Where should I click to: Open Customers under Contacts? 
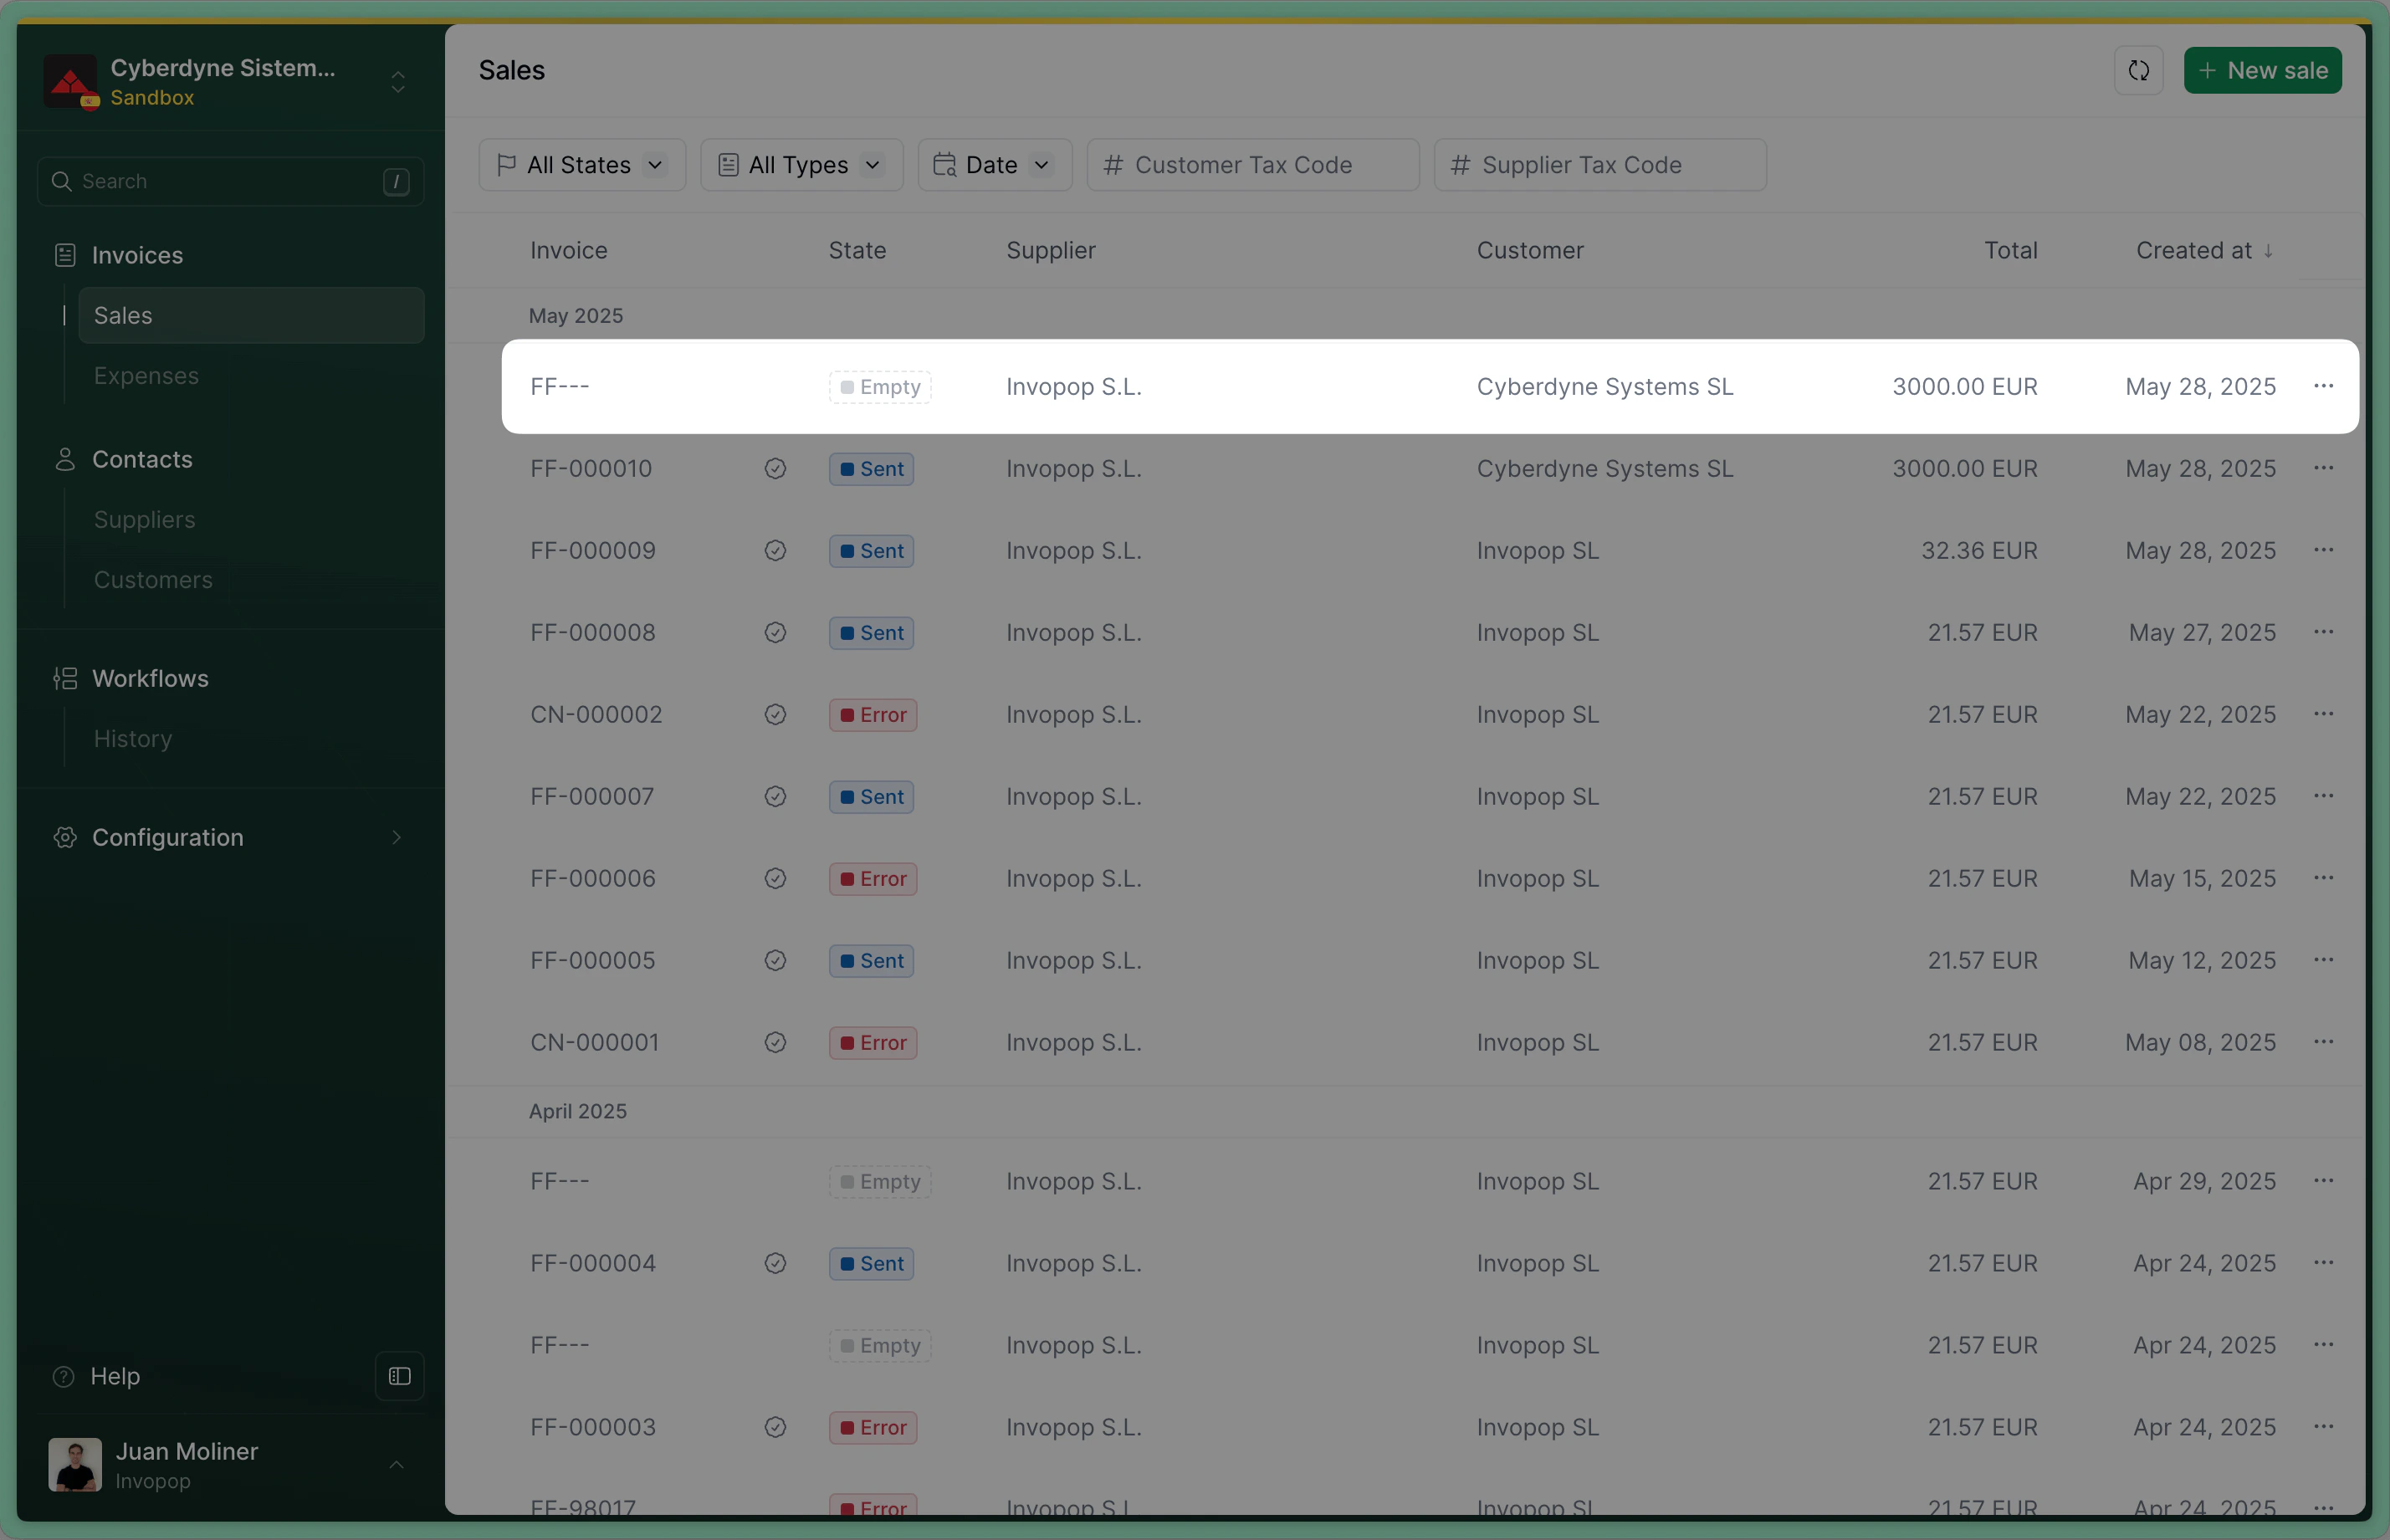(x=153, y=580)
